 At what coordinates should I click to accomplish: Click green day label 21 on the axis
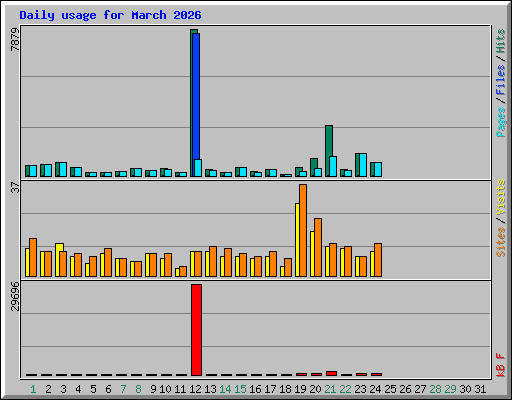click(x=330, y=389)
